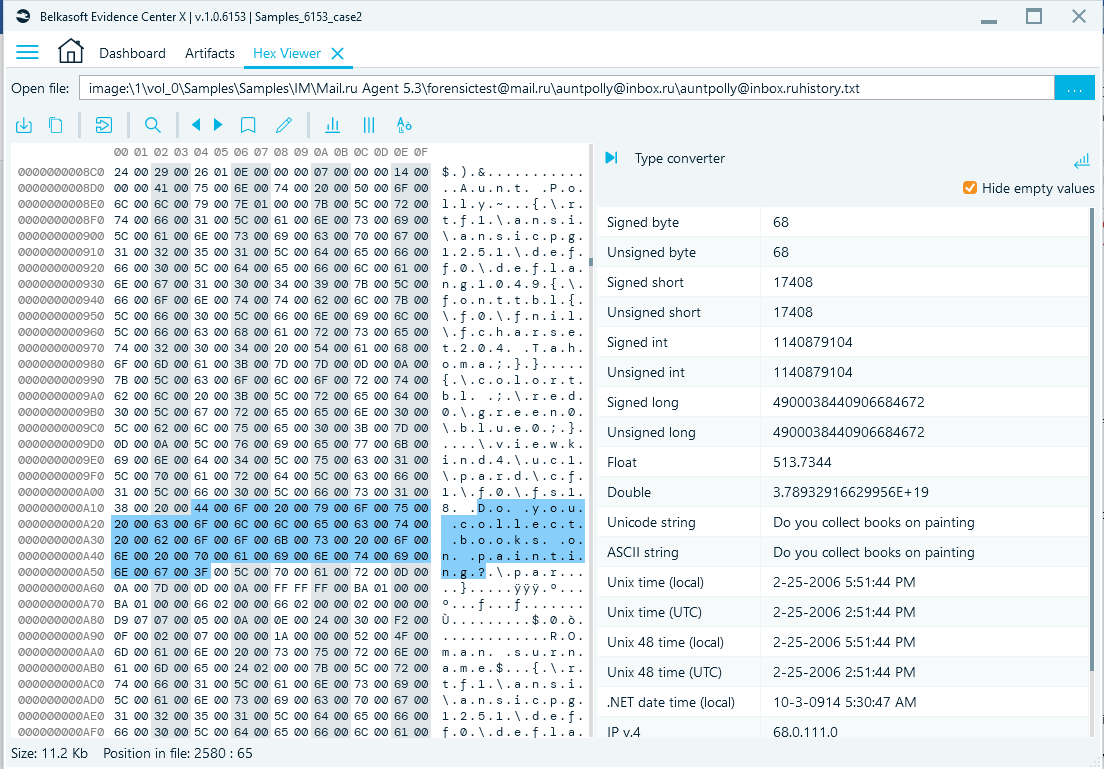
Task: Collapse the Type converter panel
Action: click(1081, 160)
